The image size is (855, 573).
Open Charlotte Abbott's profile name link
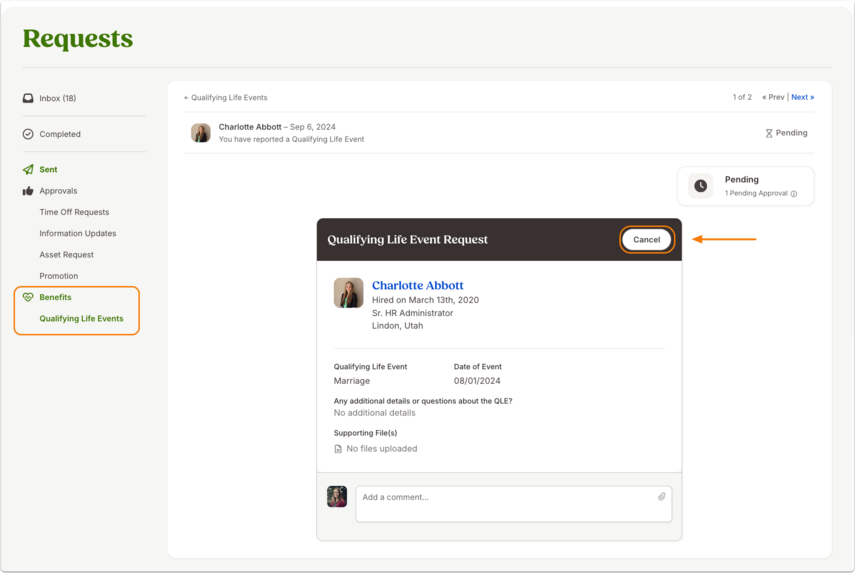(x=418, y=285)
